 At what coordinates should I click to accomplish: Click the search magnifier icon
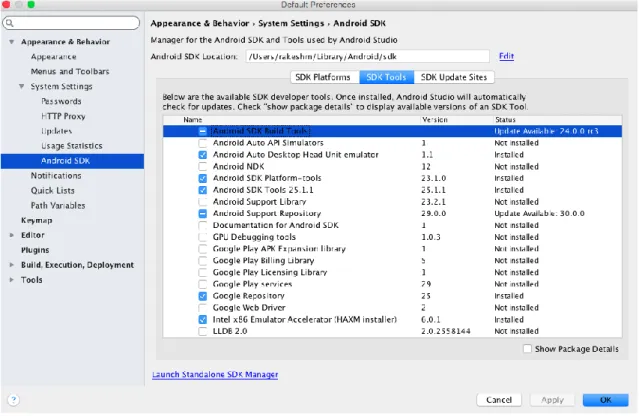pos(10,23)
